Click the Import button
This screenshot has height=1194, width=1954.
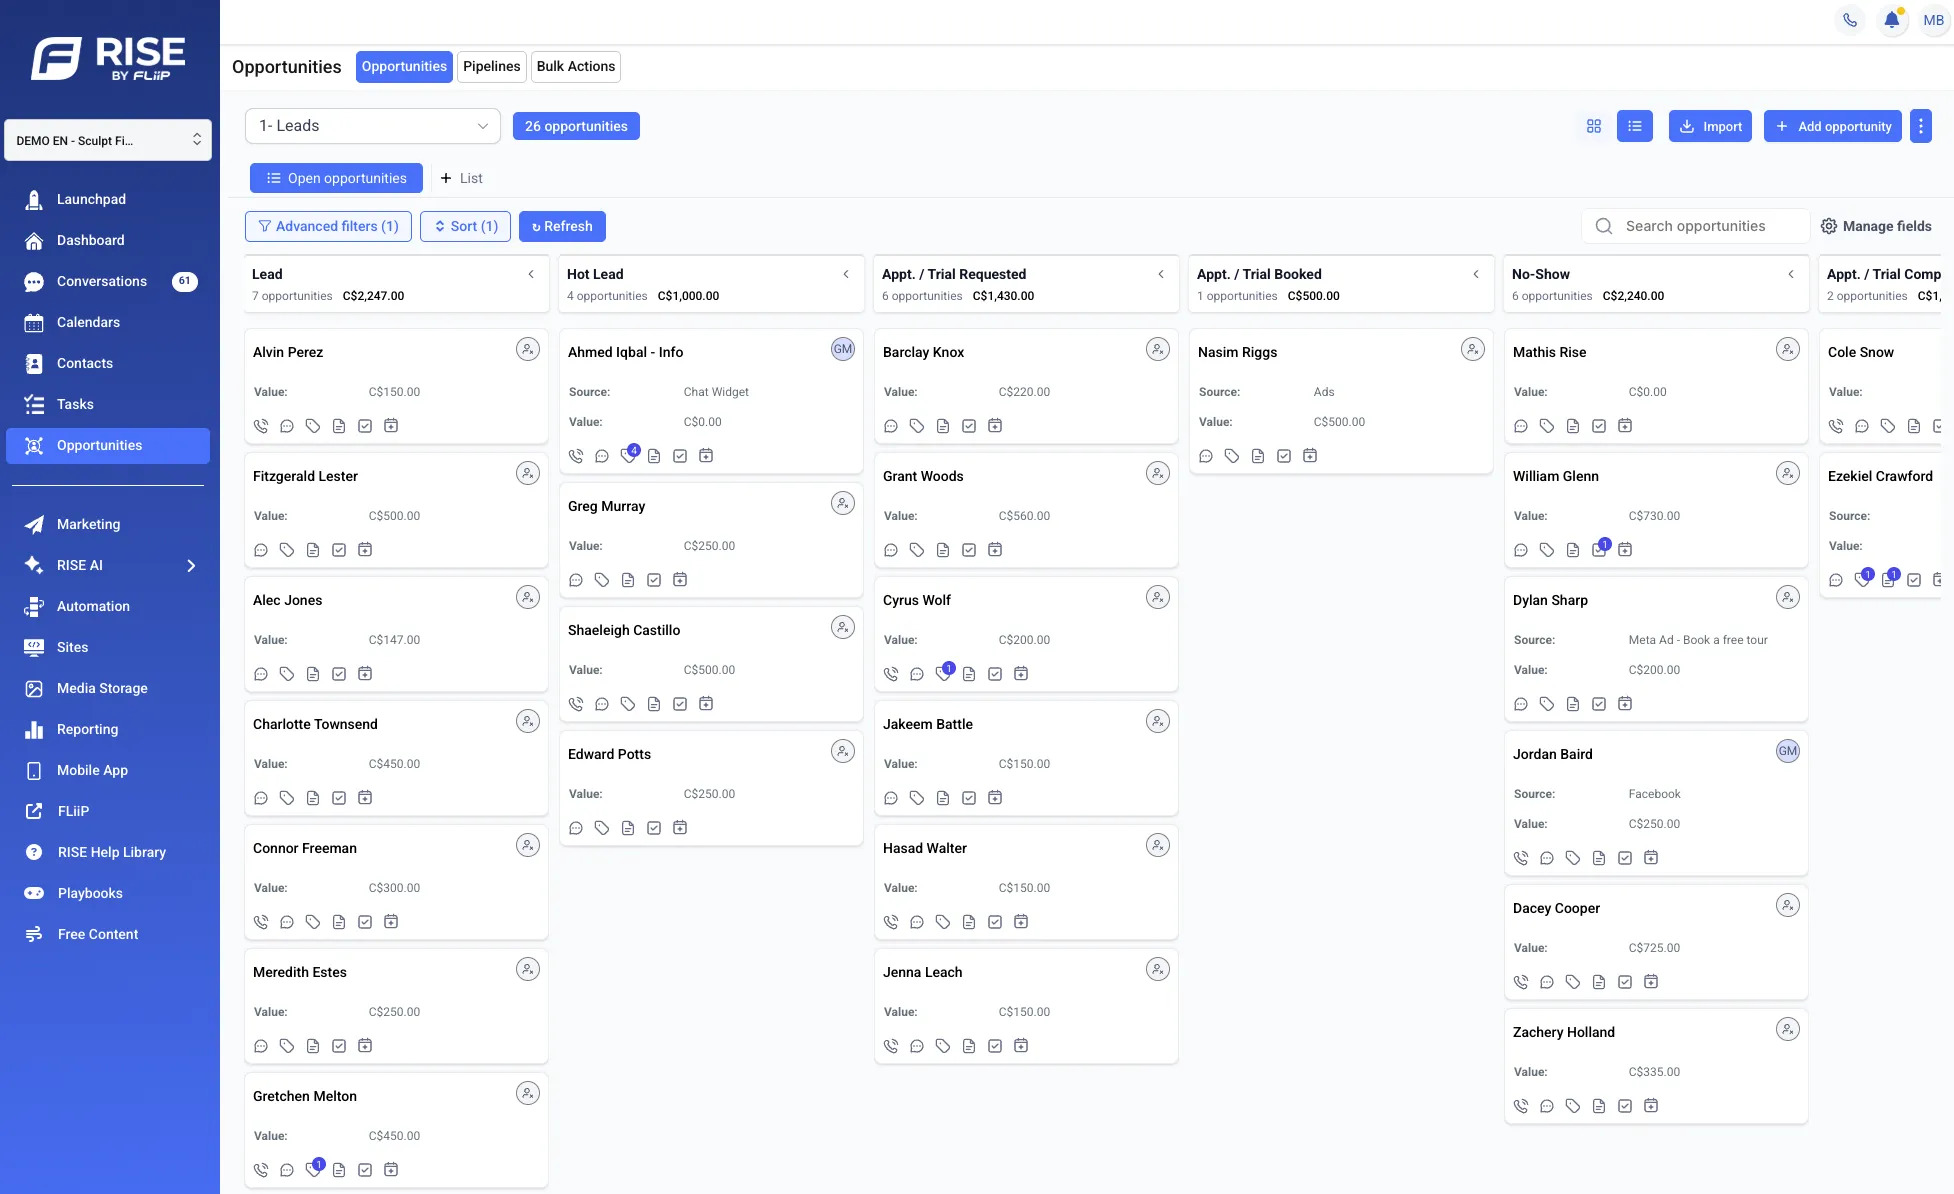[1710, 126]
